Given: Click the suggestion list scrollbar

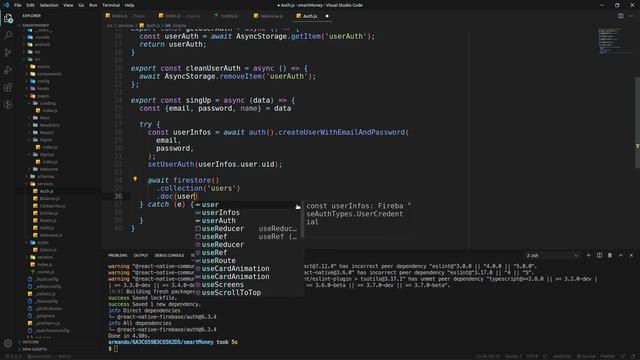Looking at the screenshot, I should [x=302, y=219].
